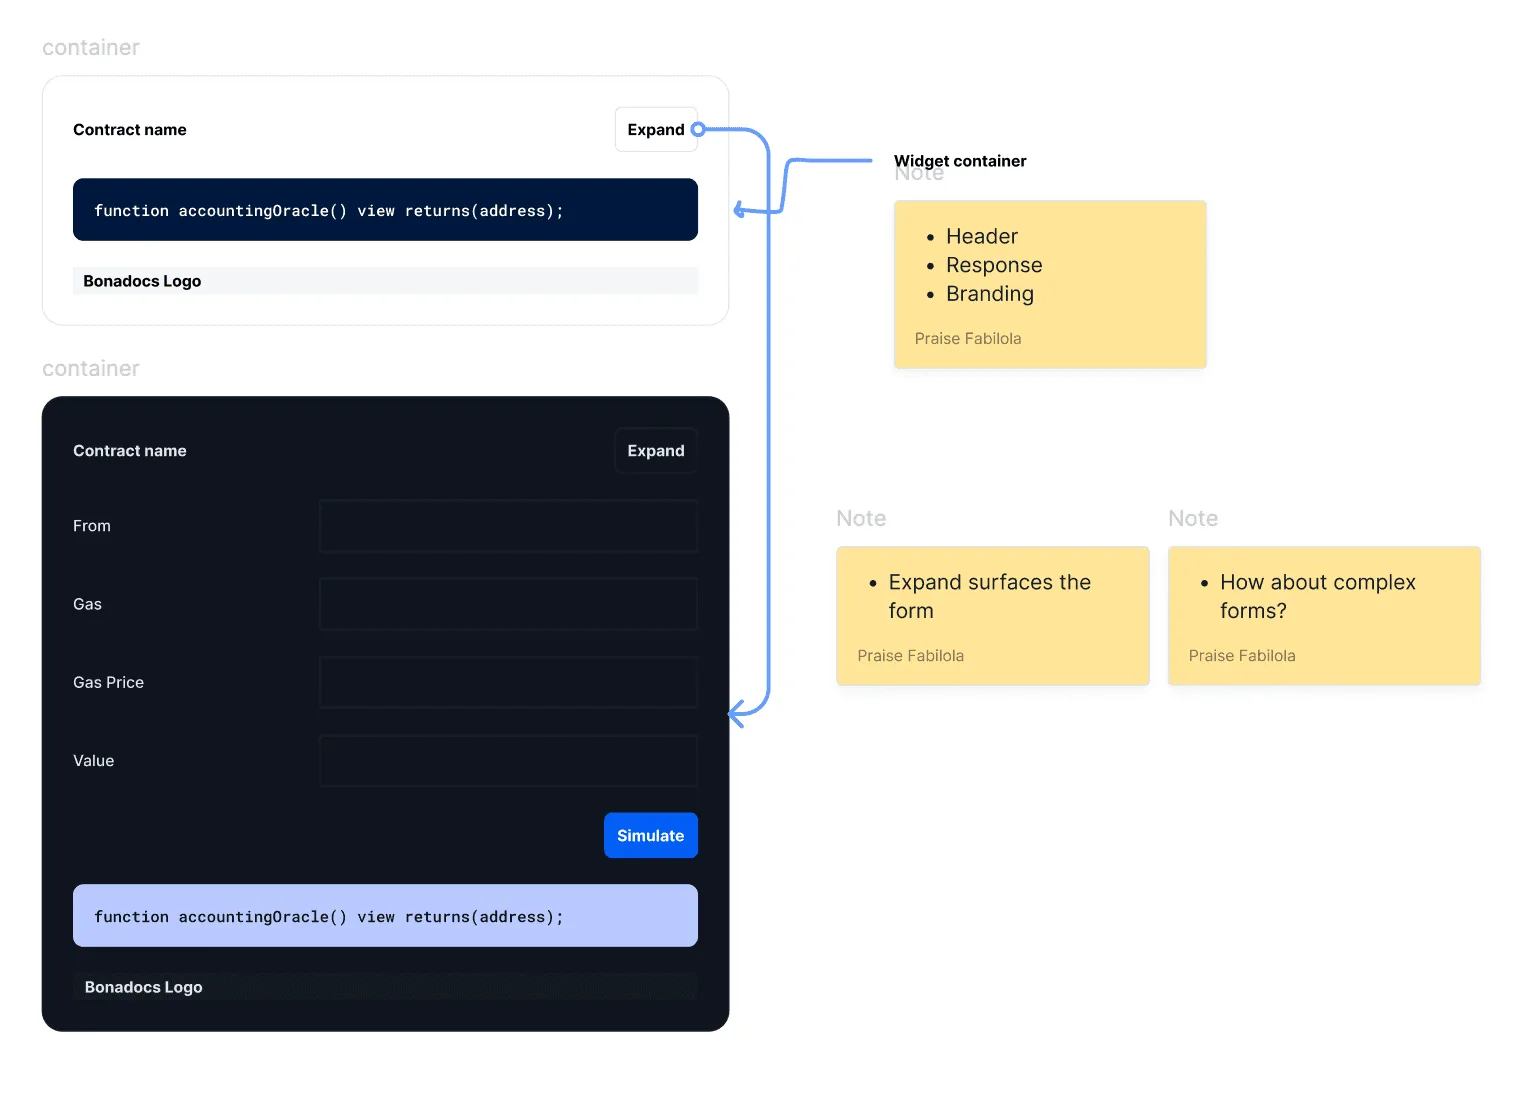Click the Value field label
1516x1102 pixels.
[x=94, y=761]
